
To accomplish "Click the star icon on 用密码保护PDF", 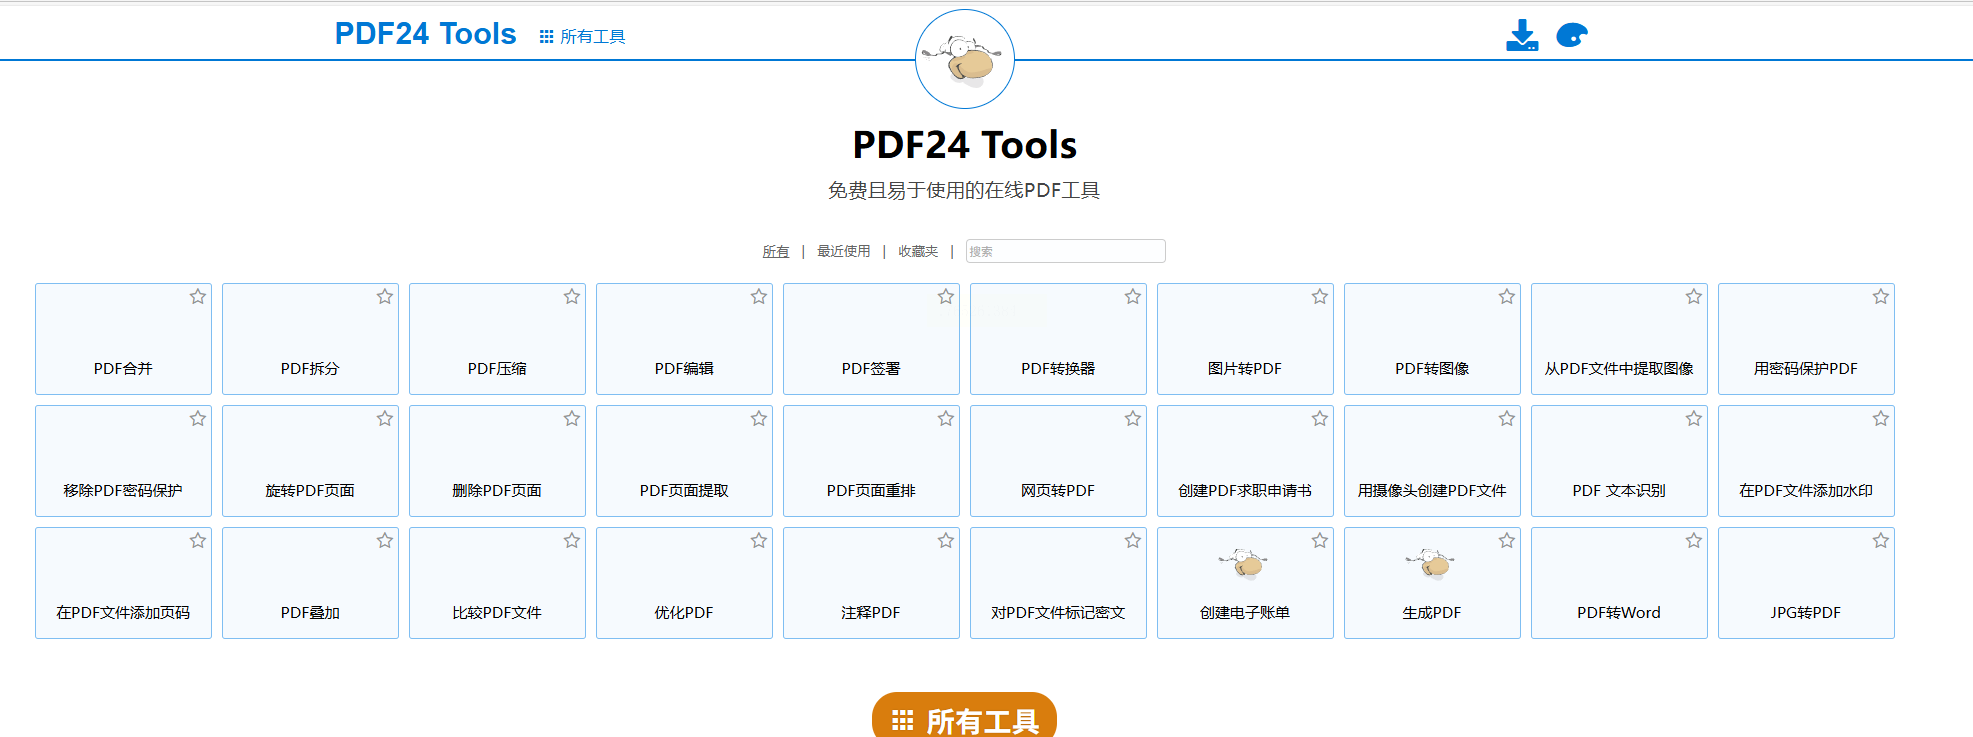I will point(1881,297).
